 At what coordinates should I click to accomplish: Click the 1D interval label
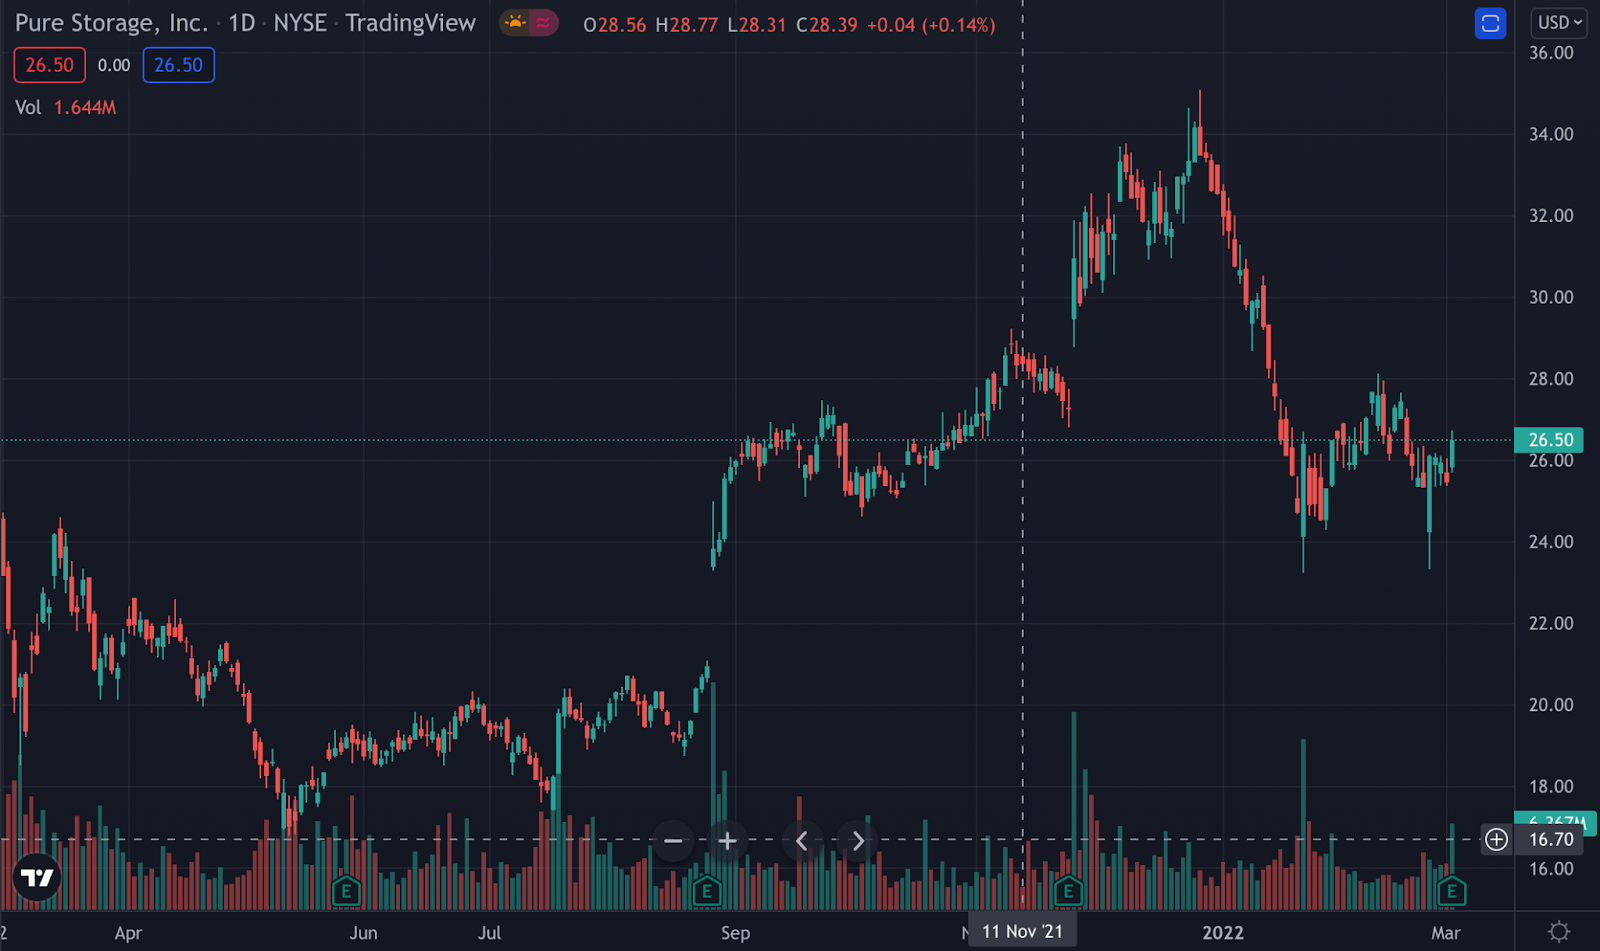pyautogui.click(x=242, y=23)
